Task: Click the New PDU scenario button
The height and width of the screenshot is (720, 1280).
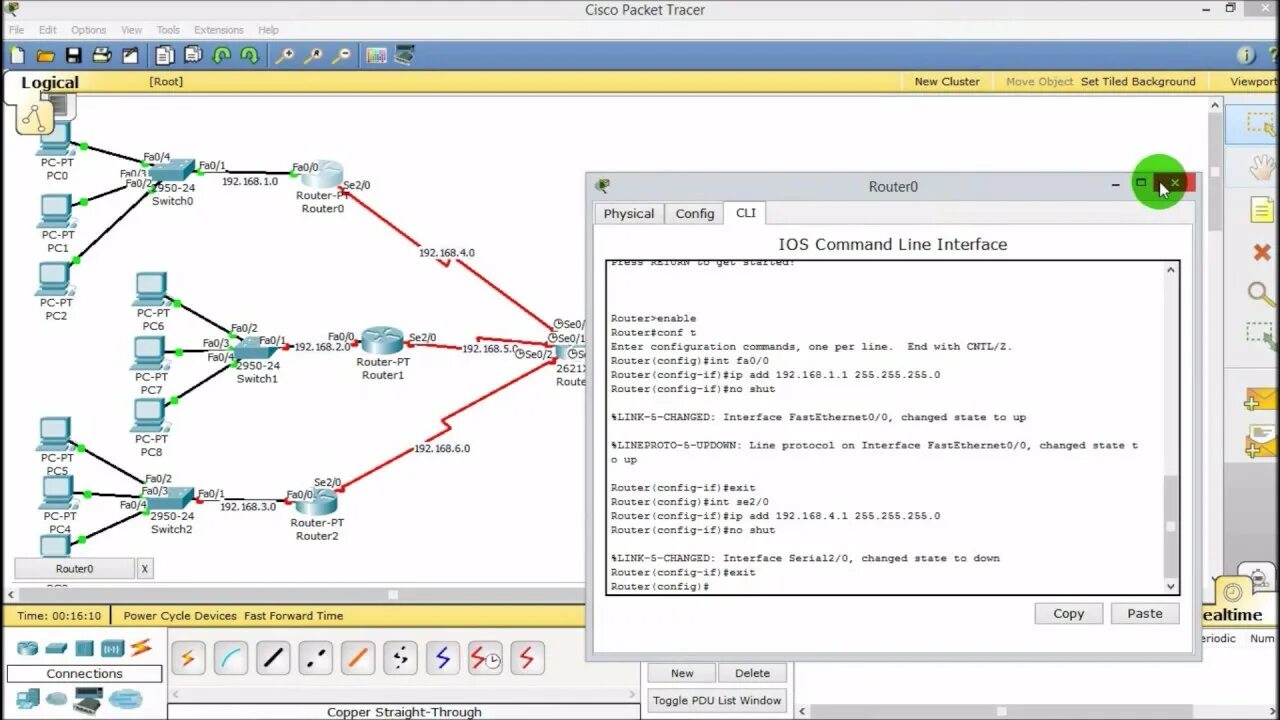Action: [682, 673]
